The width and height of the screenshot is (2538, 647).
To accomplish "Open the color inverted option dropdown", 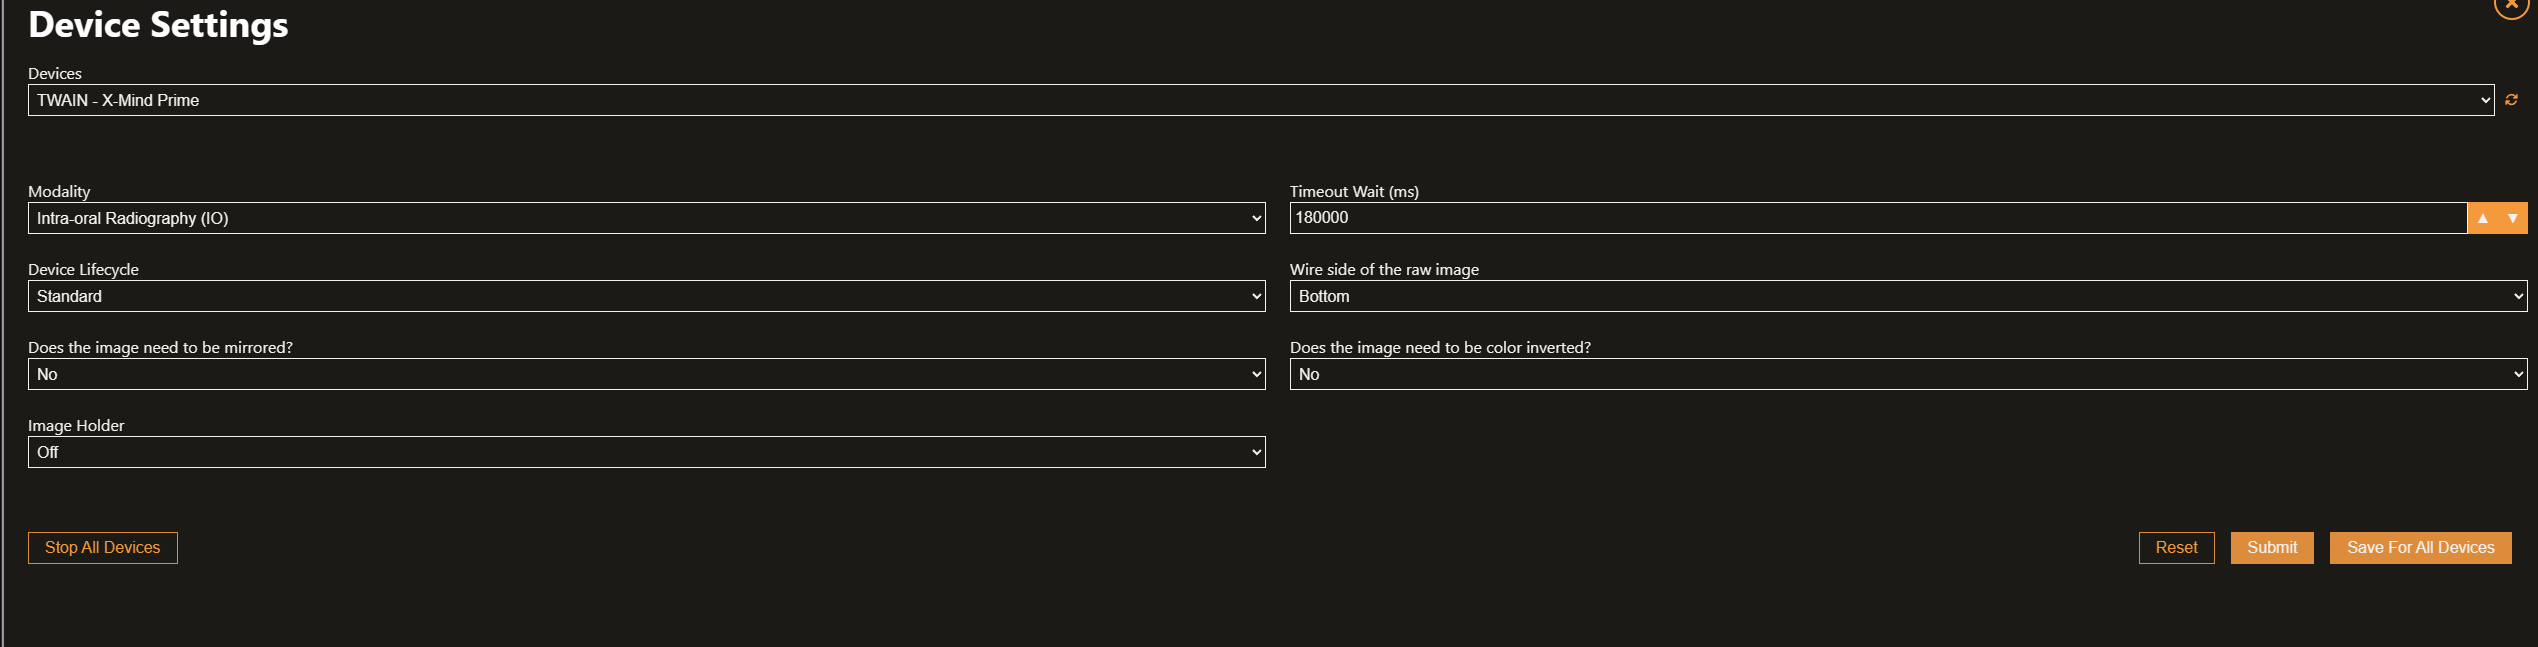I will 1908,374.
